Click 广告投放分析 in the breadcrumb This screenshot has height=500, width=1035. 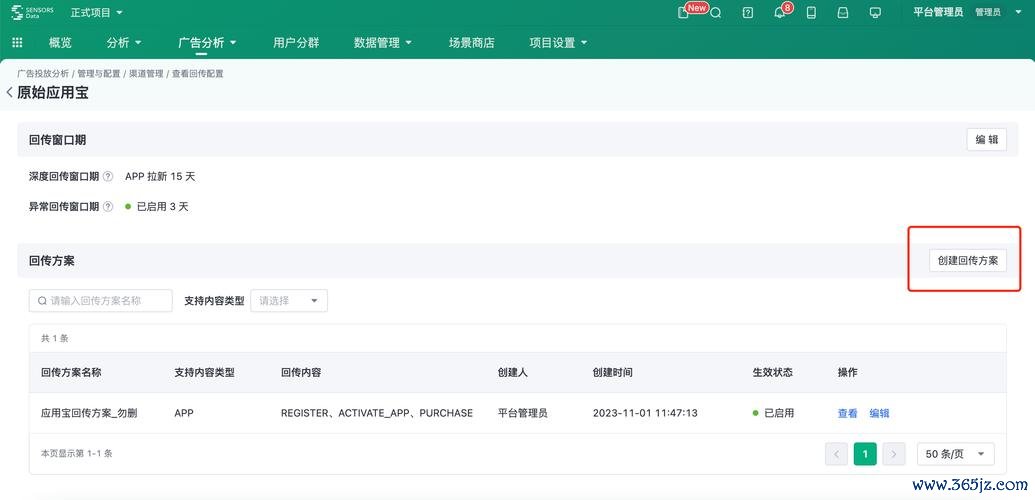point(43,74)
